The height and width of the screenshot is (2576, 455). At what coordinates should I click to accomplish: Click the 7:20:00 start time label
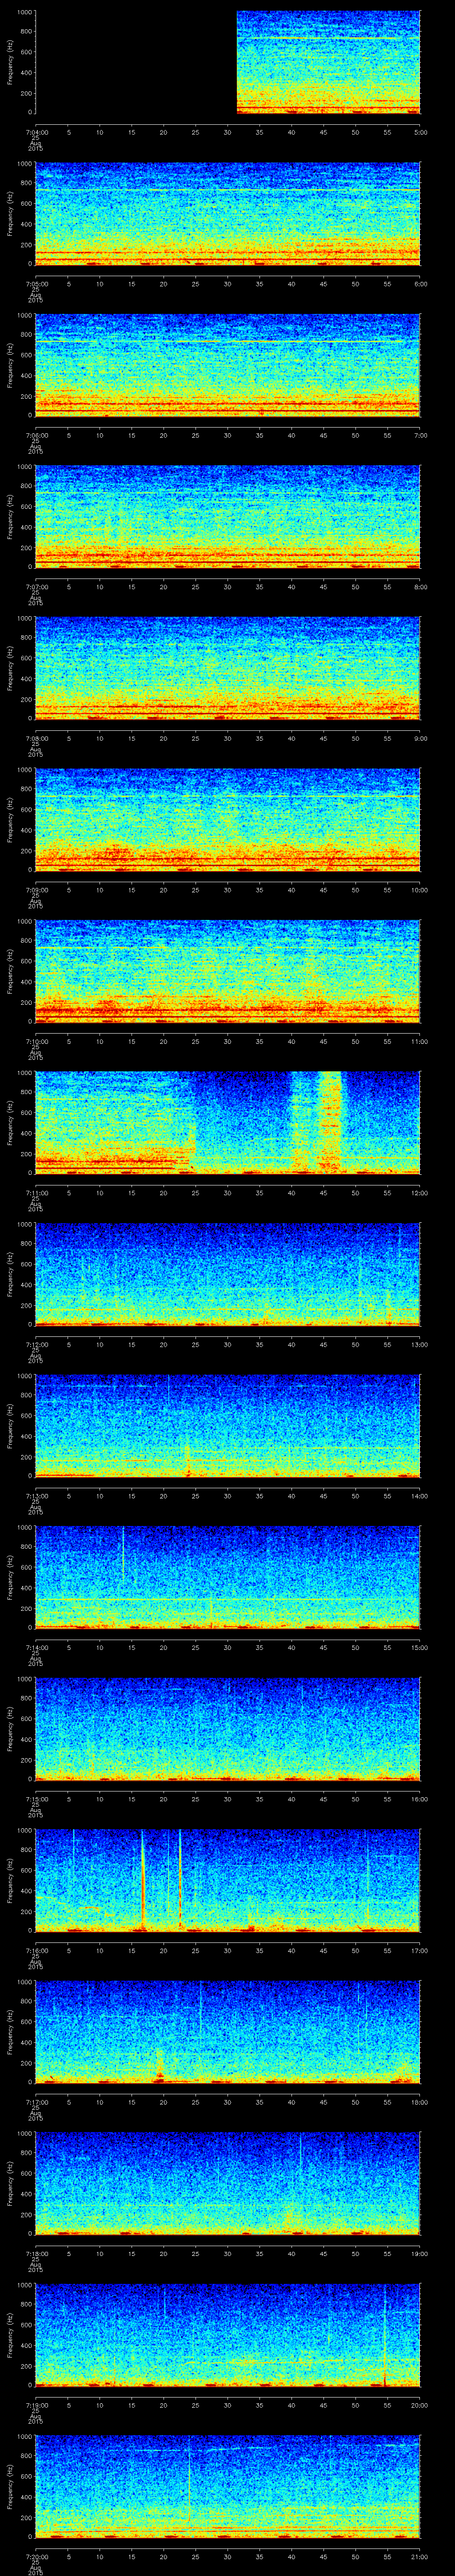click(x=36, y=2556)
